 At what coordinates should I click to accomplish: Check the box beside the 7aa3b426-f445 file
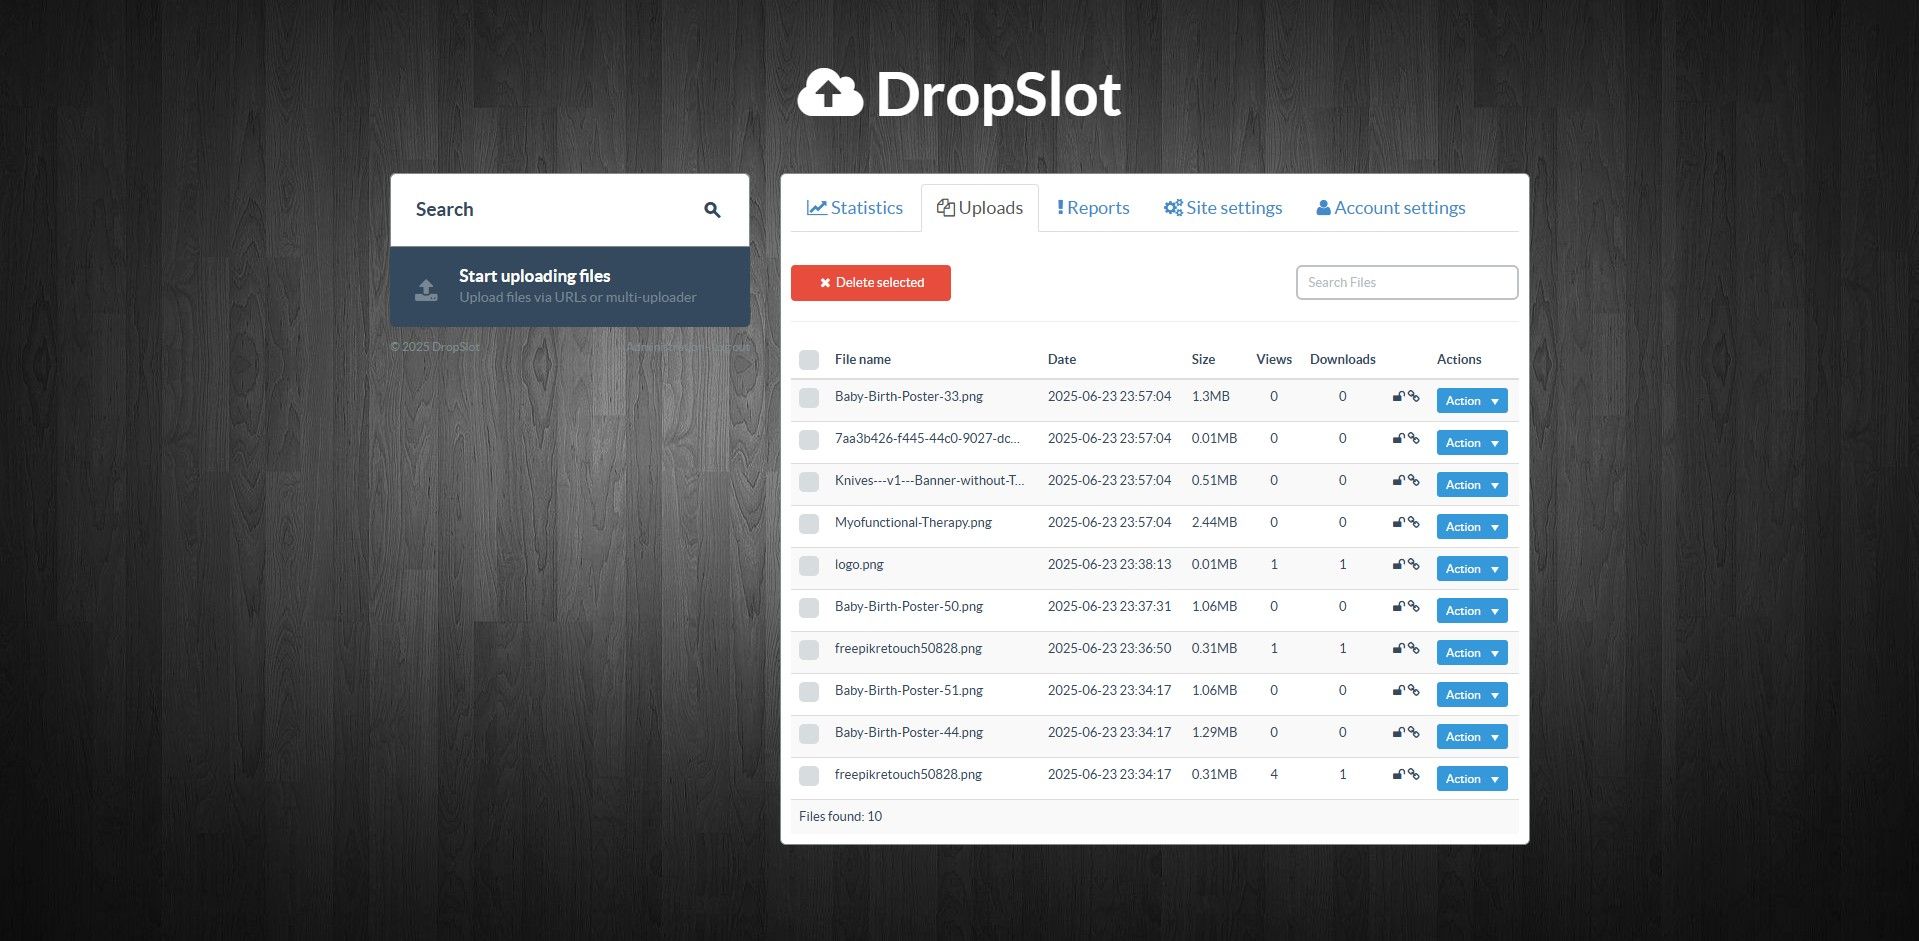click(809, 440)
